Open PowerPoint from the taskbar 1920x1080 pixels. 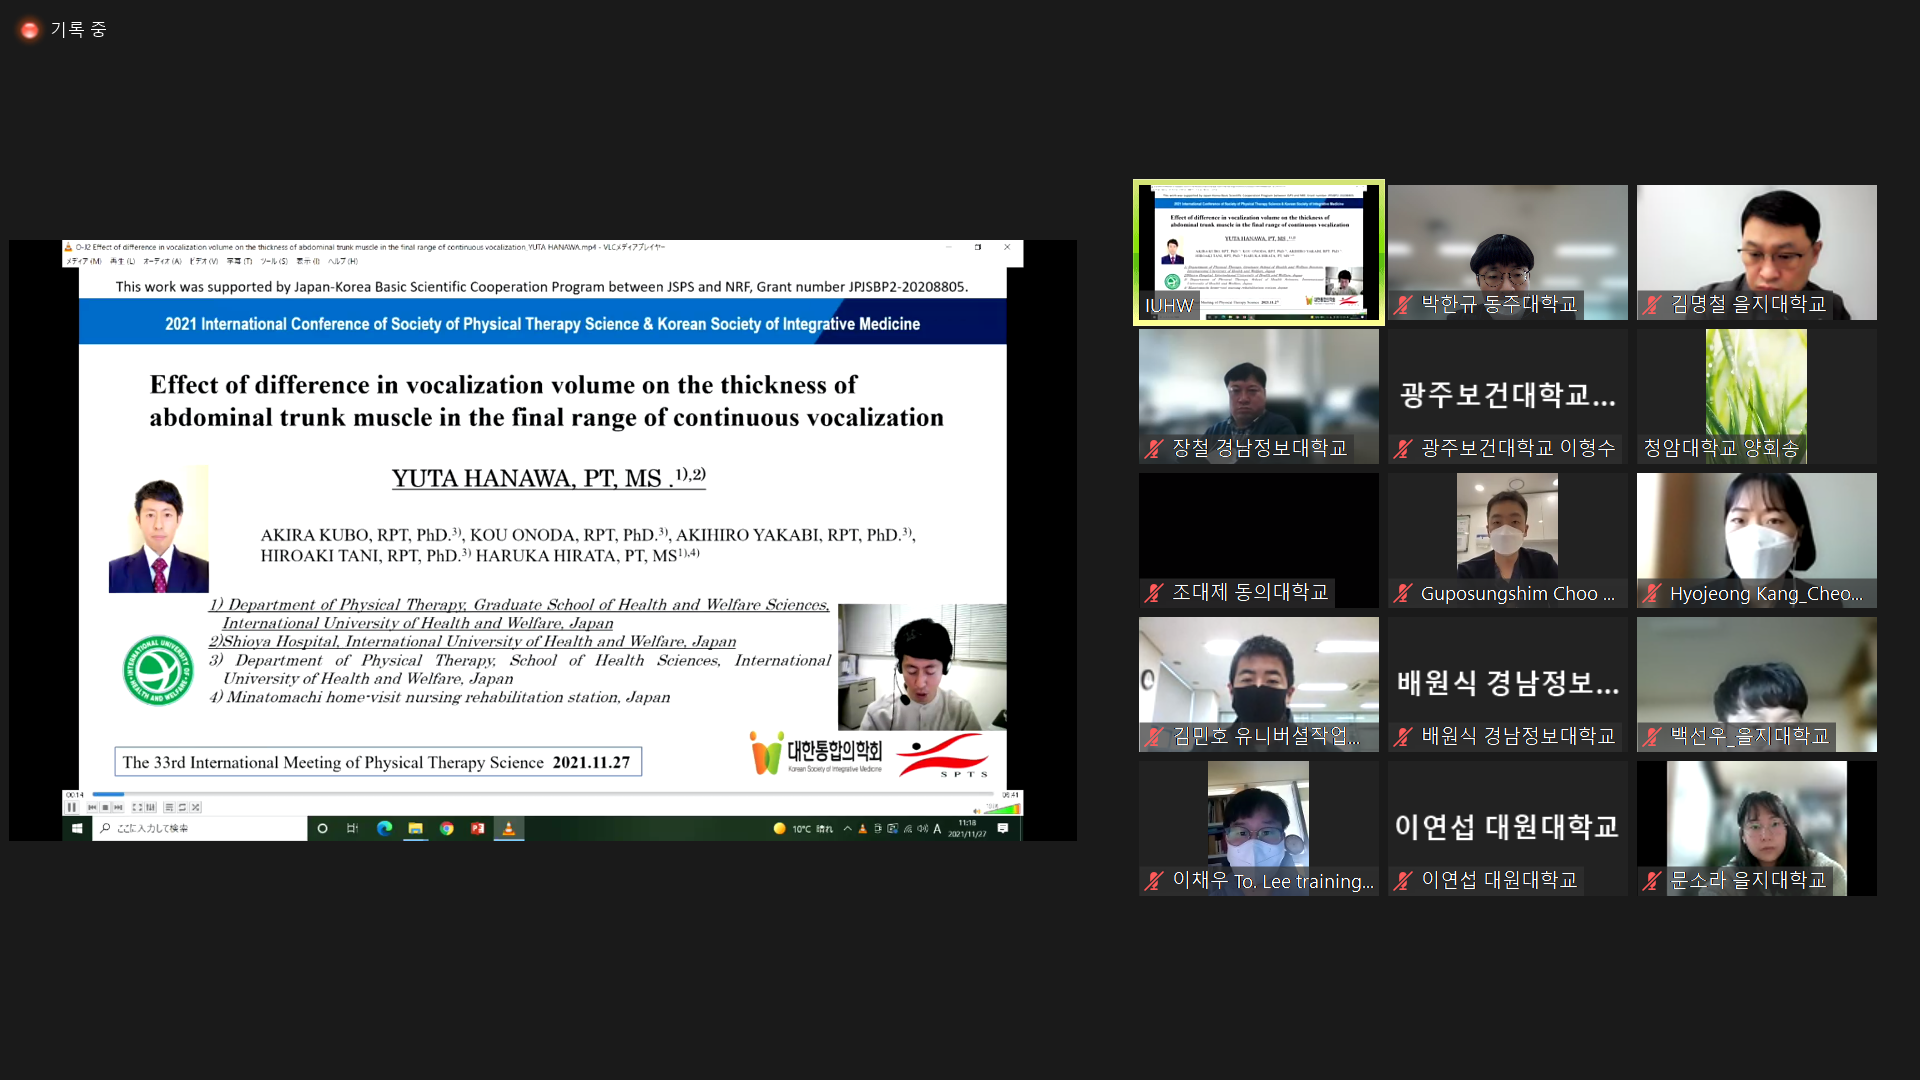point(478,828)
